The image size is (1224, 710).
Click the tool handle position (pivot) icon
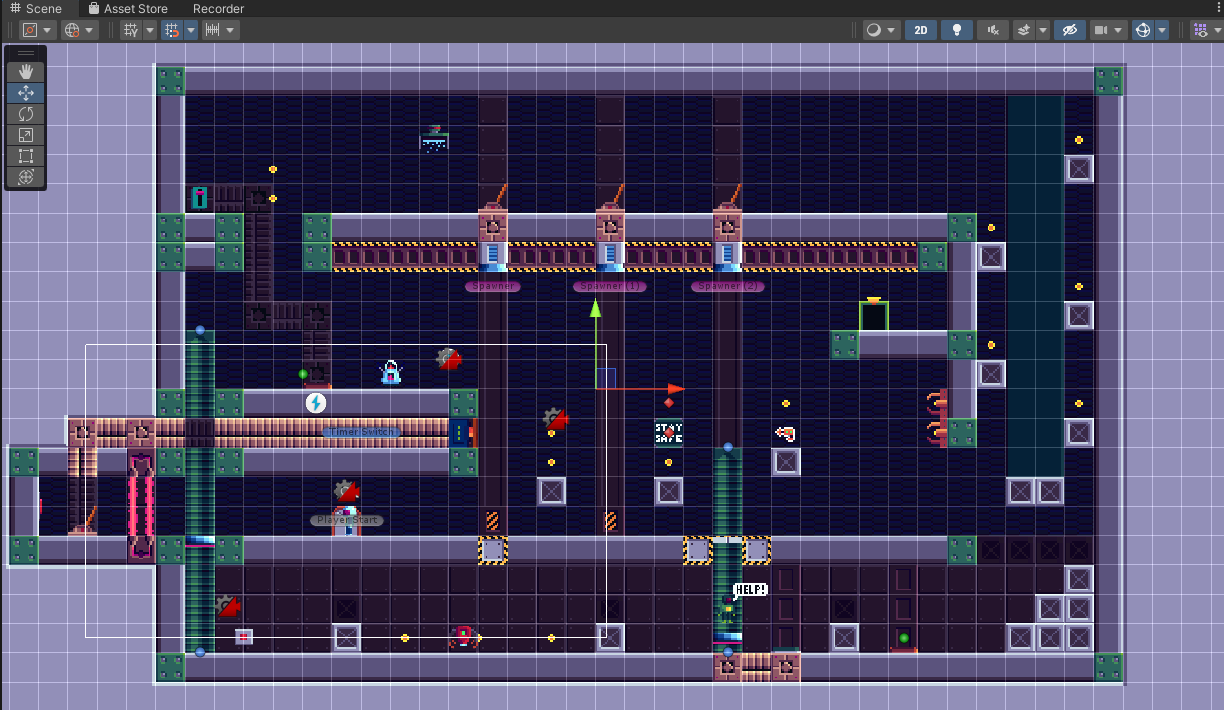tap(30, 30)
